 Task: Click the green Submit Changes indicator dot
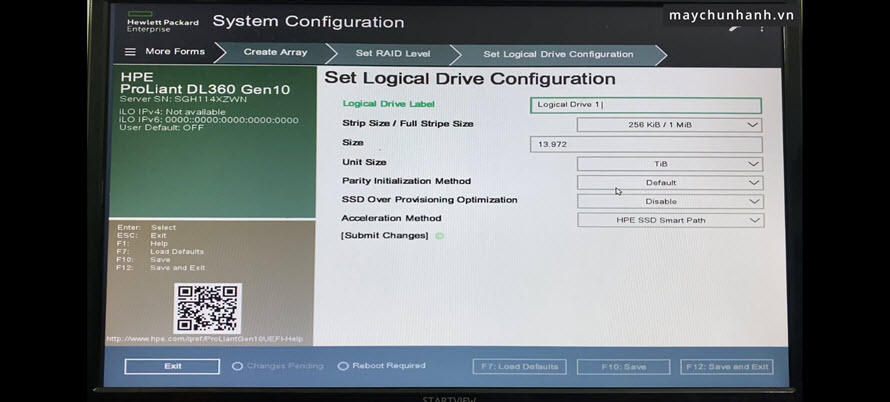439,236
